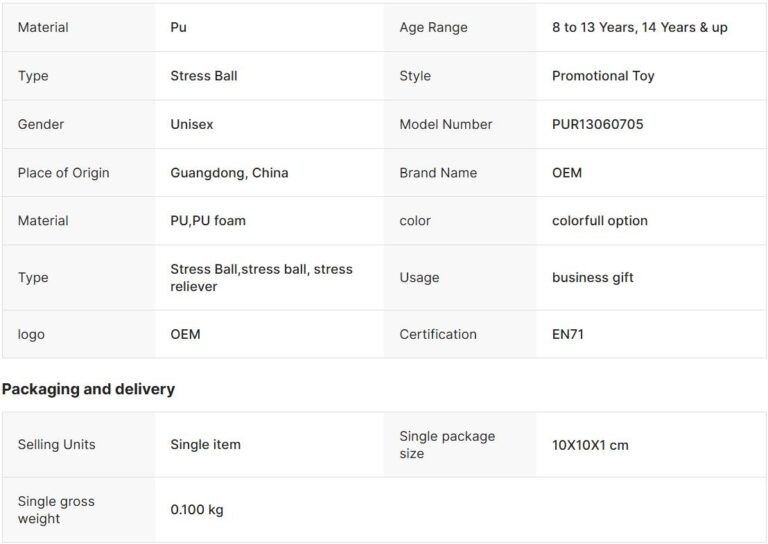Select the "8 to 13 Years, 14 Years & up" text
768x544 pixels.
640,27
